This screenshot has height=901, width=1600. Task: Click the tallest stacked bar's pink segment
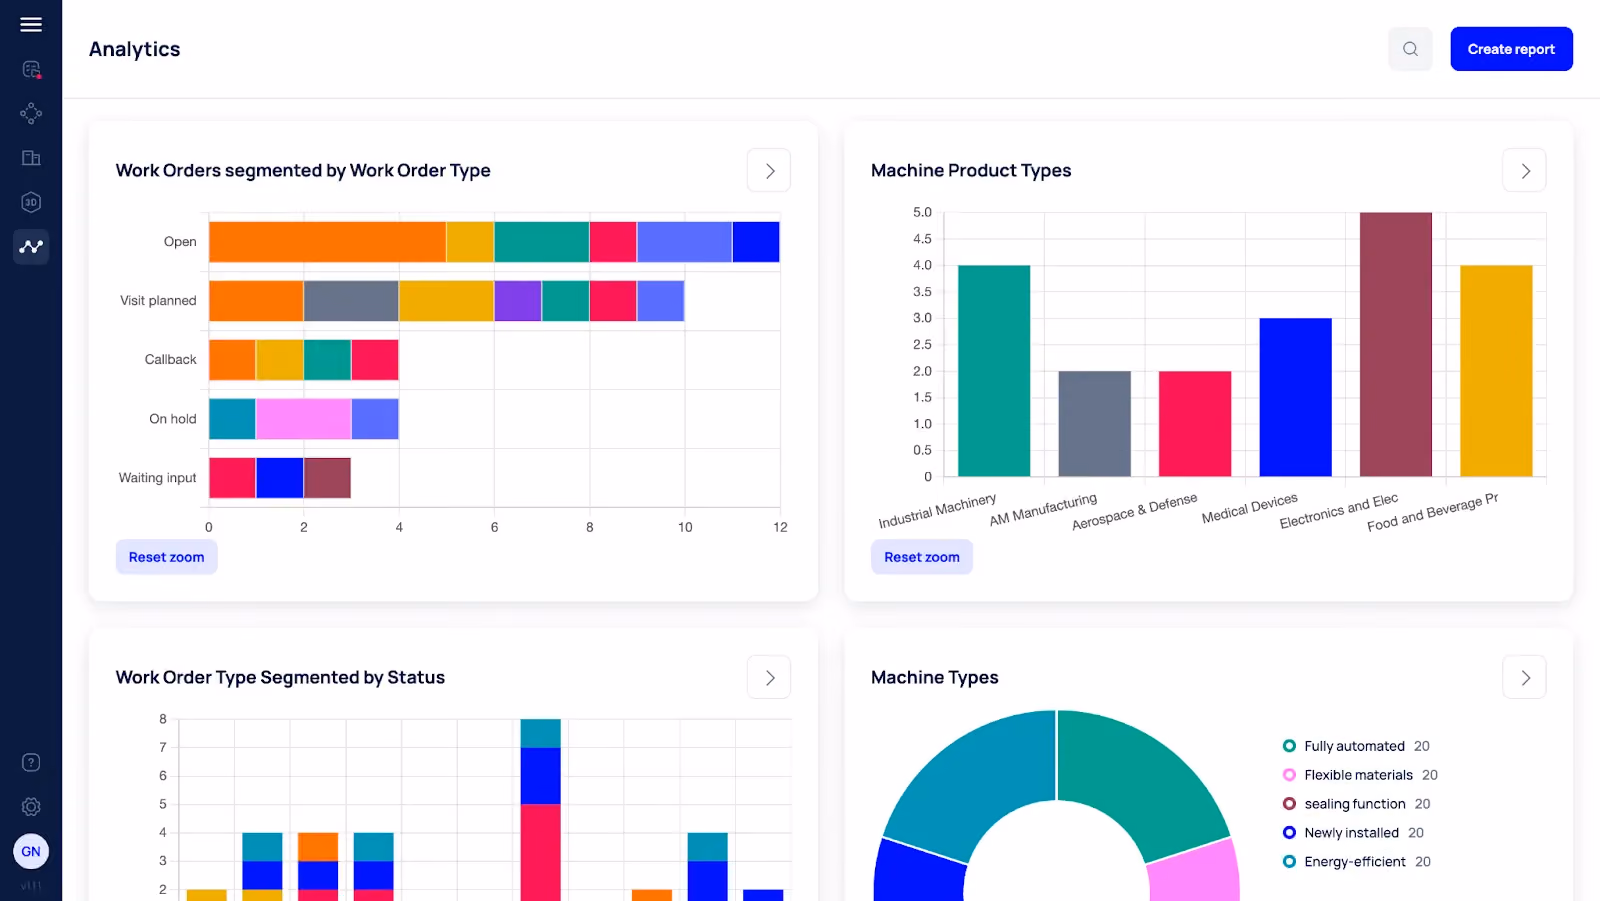(540, 852)
